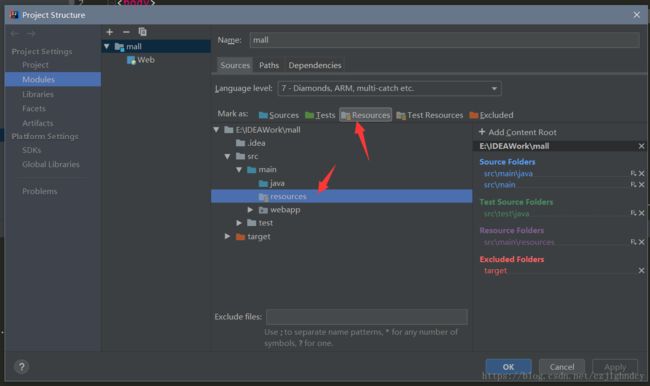Collapse the src folder
The image size is (650, 386).
point(228,156)
